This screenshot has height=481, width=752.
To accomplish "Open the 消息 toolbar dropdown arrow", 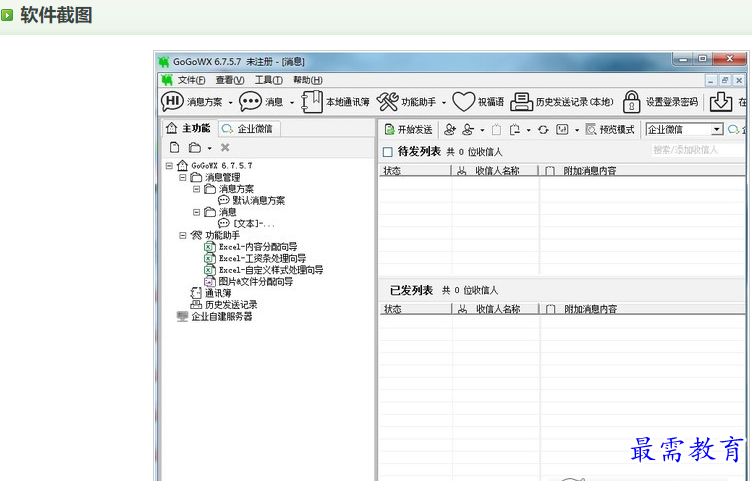I will 292,103.
